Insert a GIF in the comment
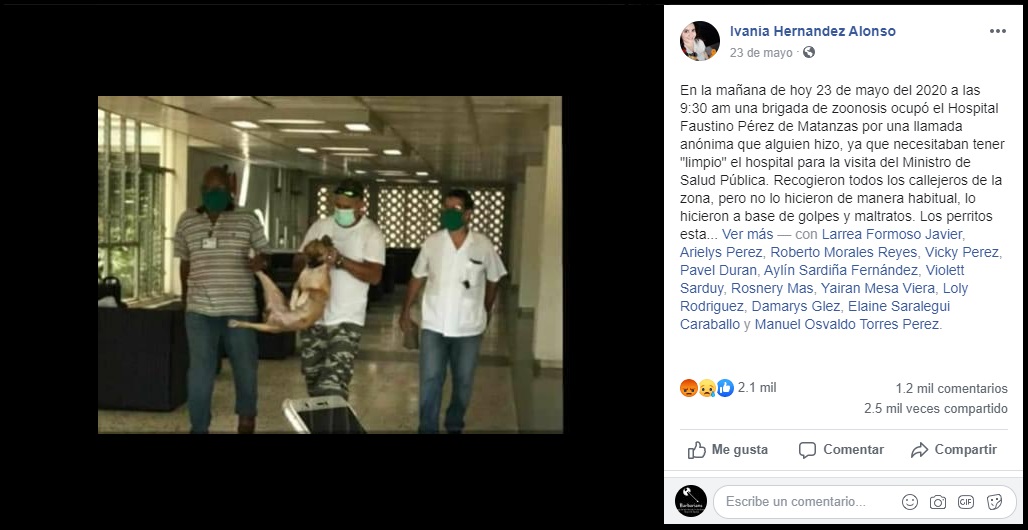The height and width of the screenshot is (530, 1028). (x=965, y=502)
